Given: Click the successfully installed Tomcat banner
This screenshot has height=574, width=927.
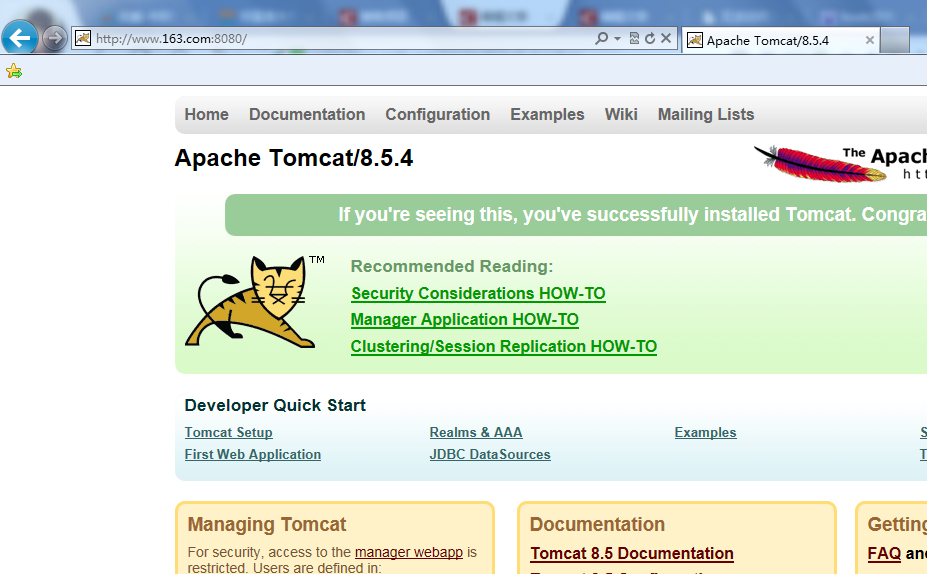Looking at the screenshot, I should pos(576,215).
